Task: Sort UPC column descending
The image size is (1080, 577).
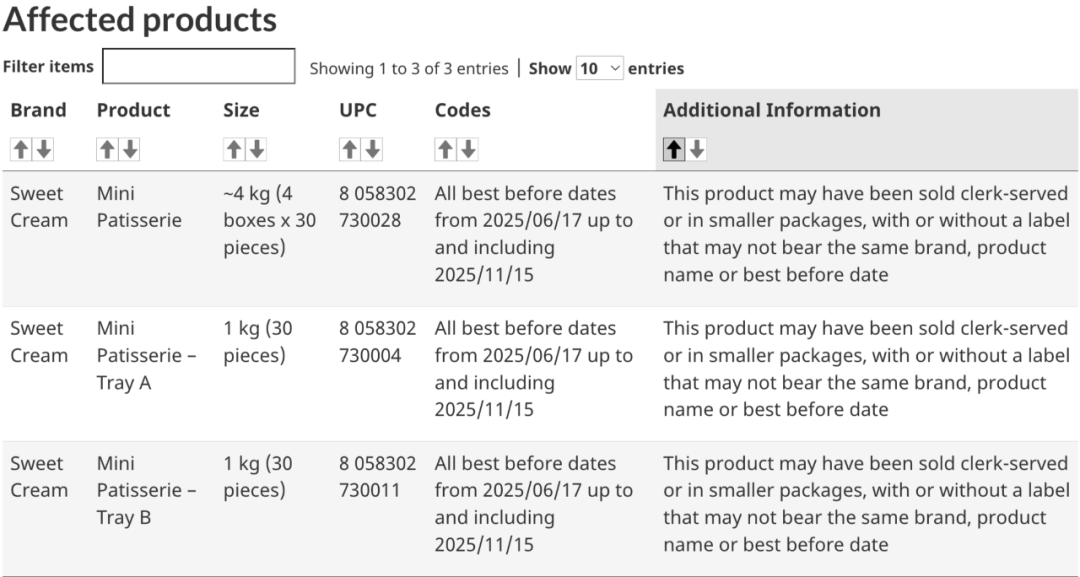Action: pyautogui.click(x=372, y=149)
